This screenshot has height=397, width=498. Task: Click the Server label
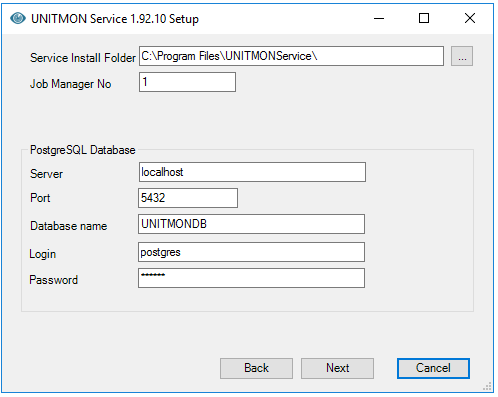pos(46,174)
